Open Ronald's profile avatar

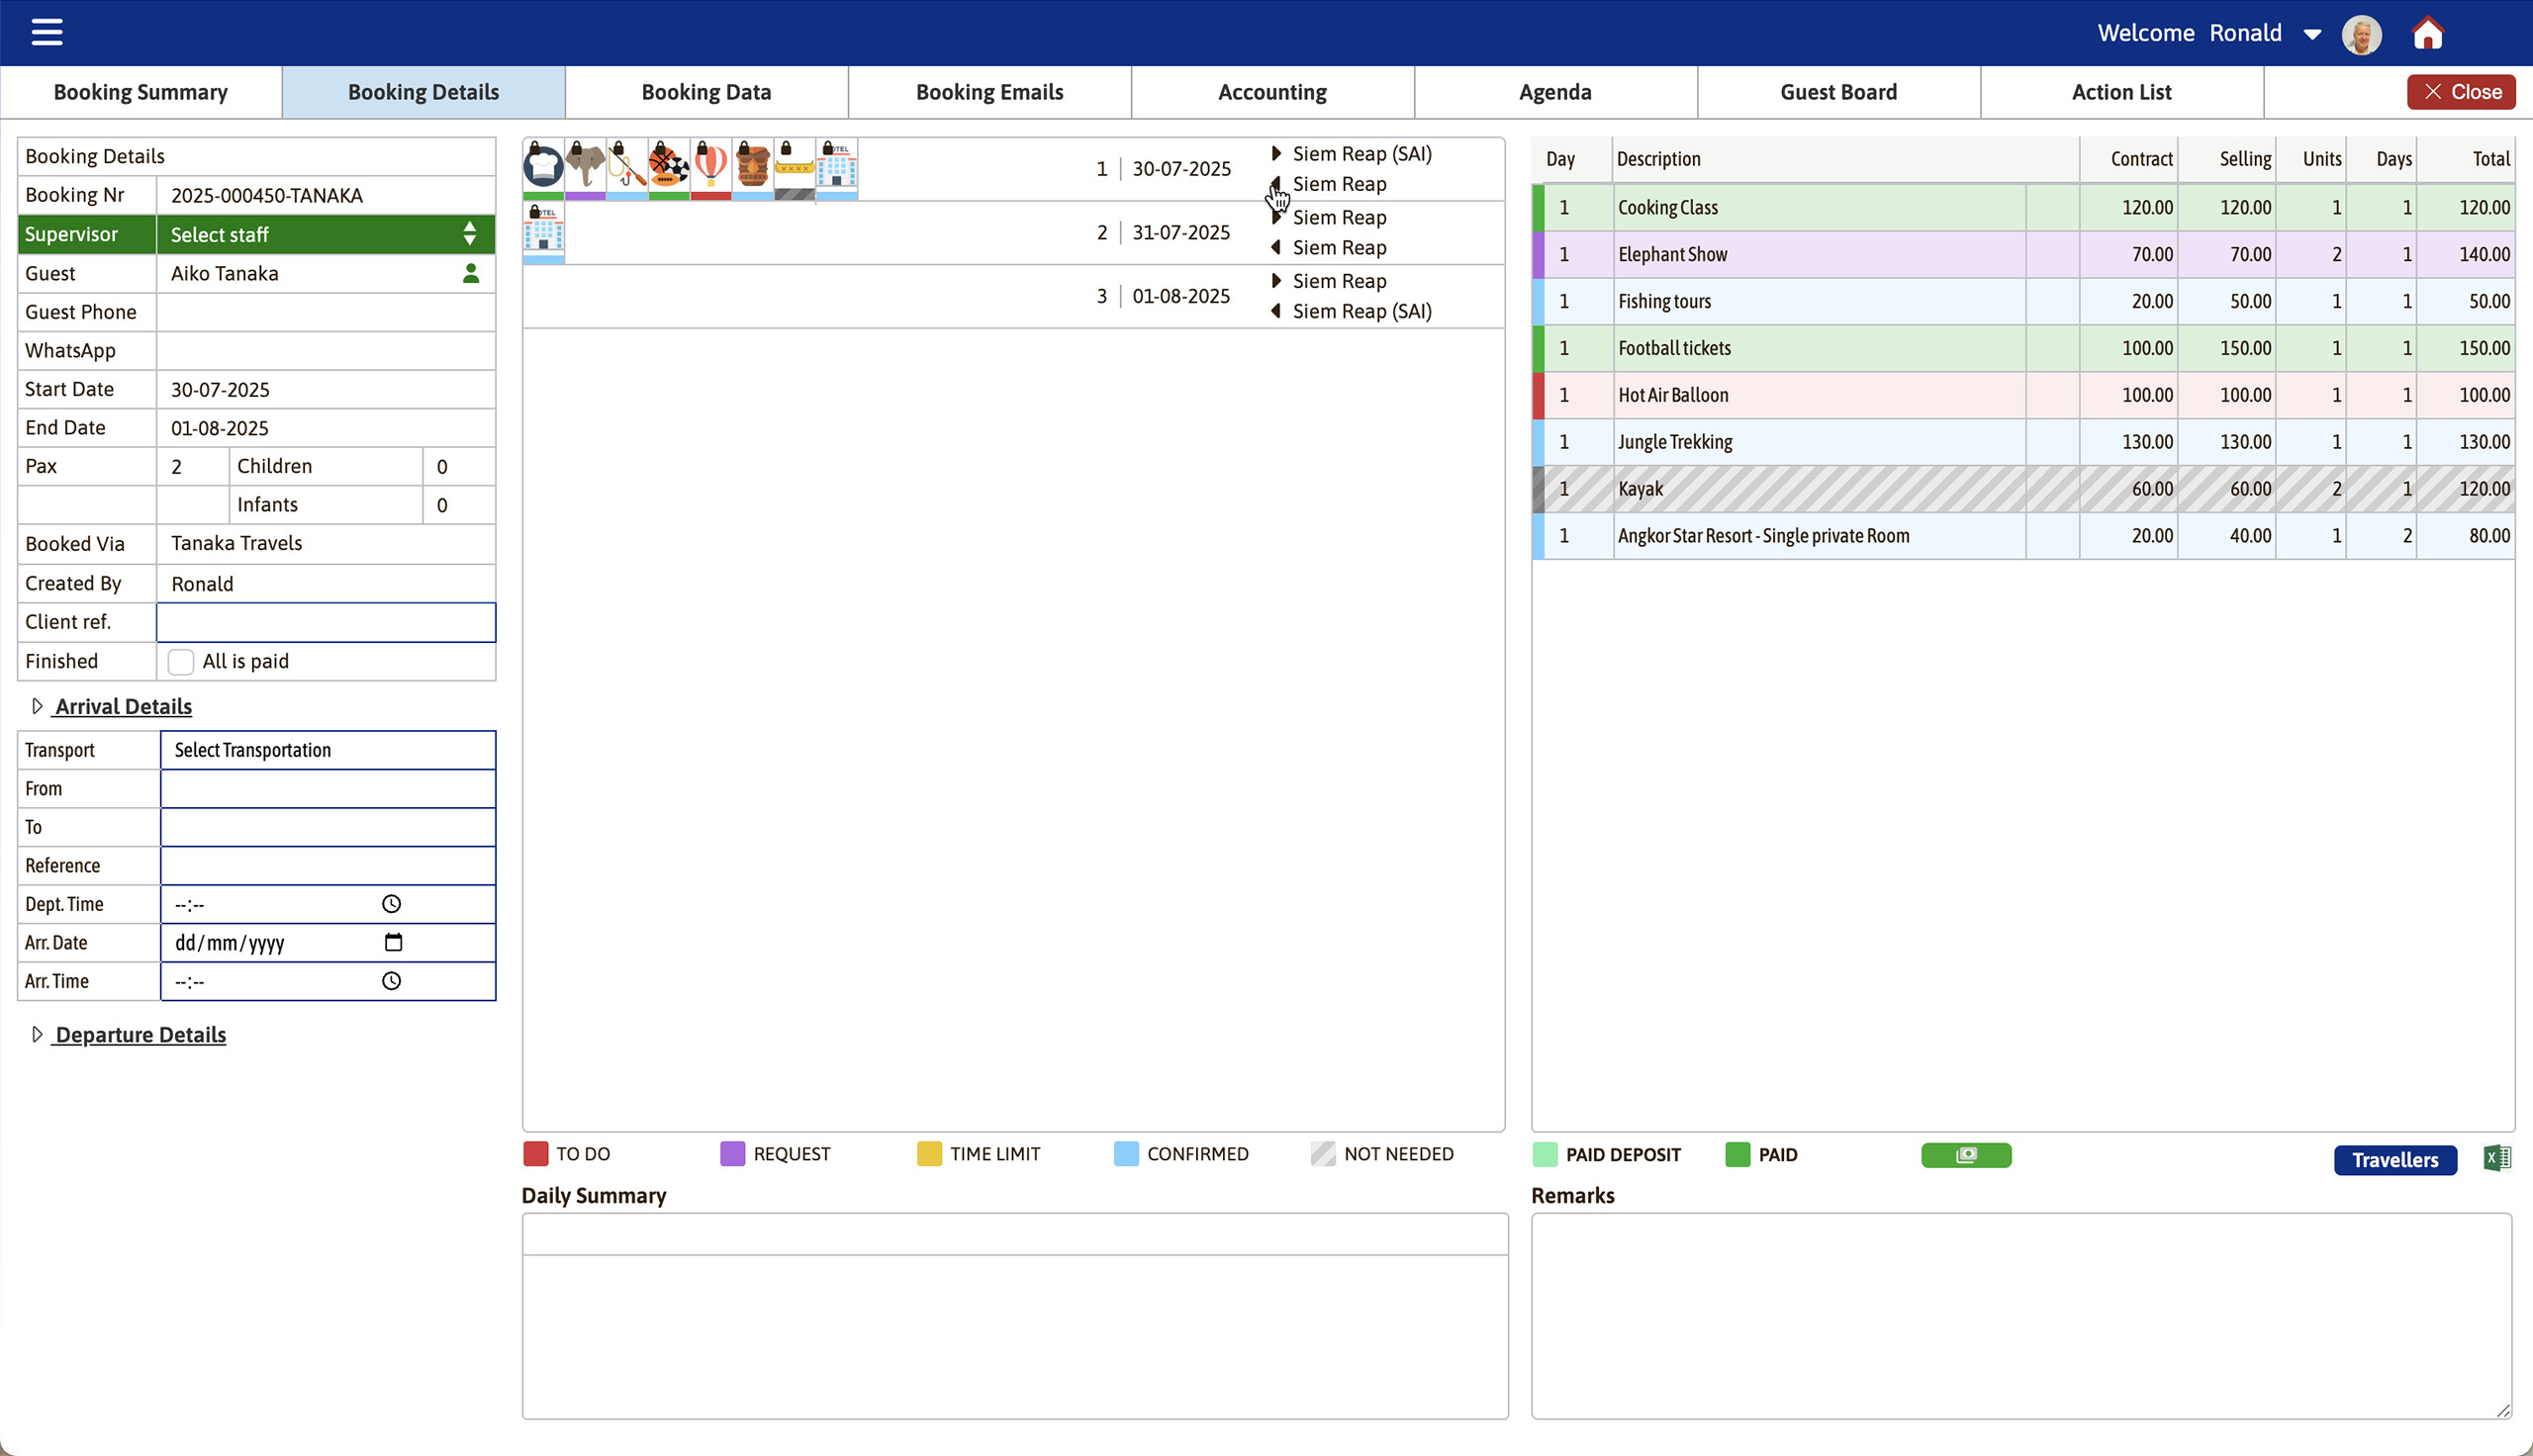click(2362, 34)
